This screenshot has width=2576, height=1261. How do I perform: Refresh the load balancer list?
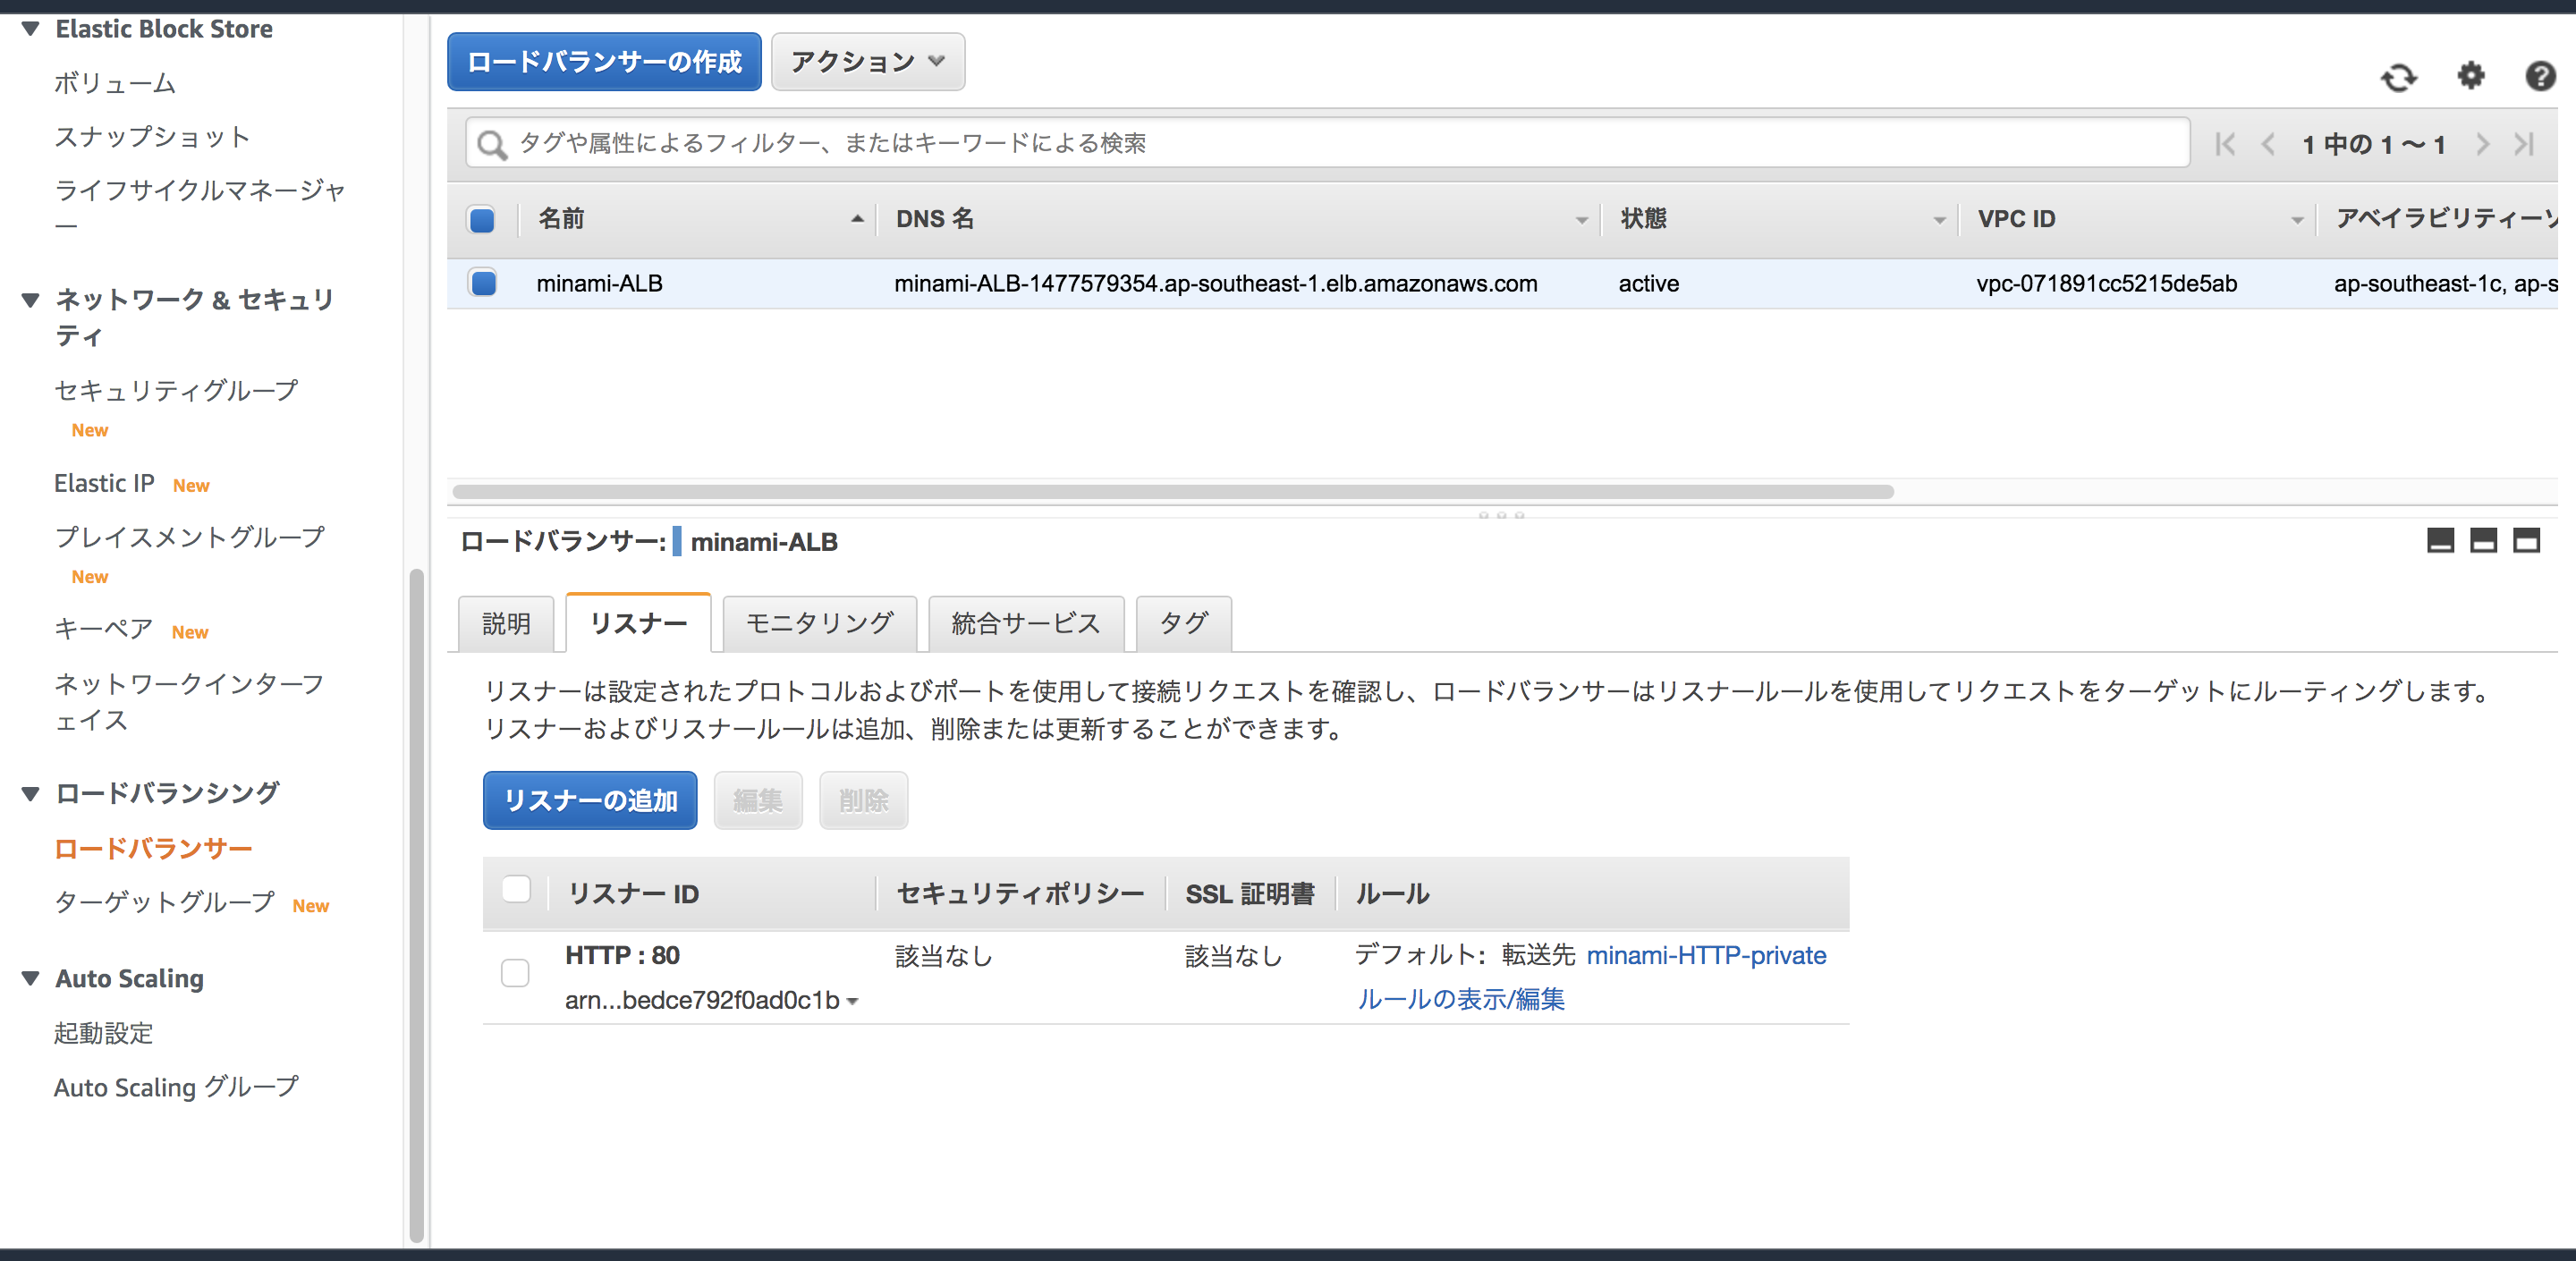tap(2400, 78)
